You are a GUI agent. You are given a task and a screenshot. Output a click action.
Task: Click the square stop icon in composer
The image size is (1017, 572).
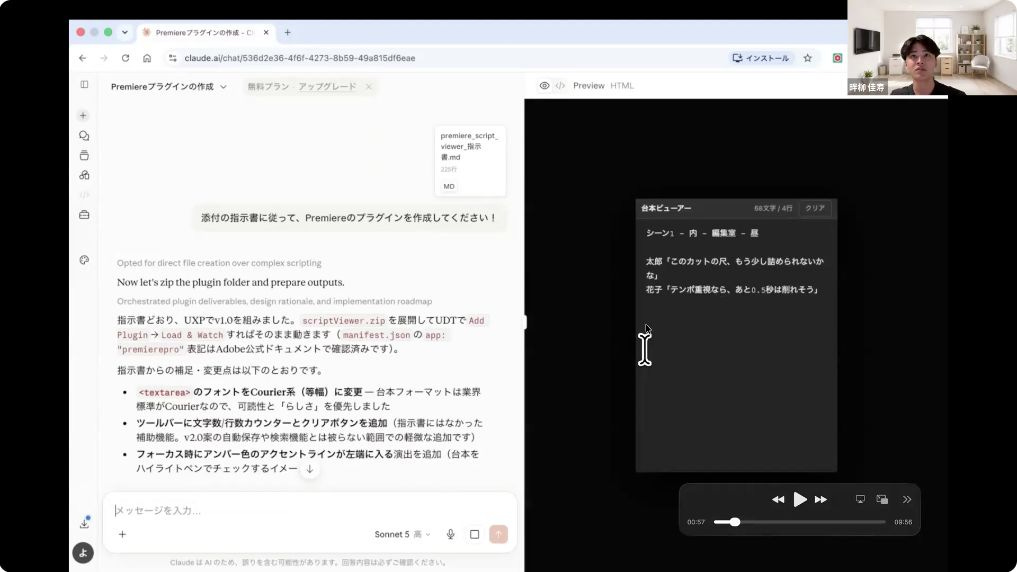pos(475,534)
